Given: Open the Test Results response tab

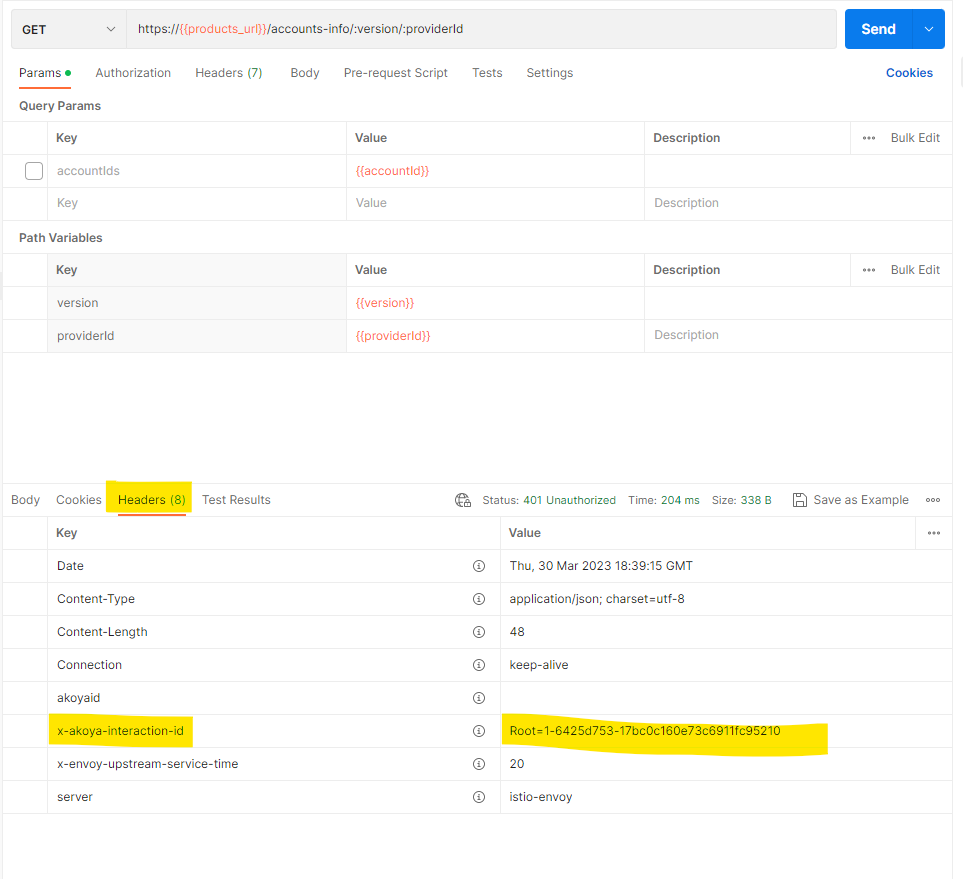Looking at the screenshot, I should tap(236, 500).
